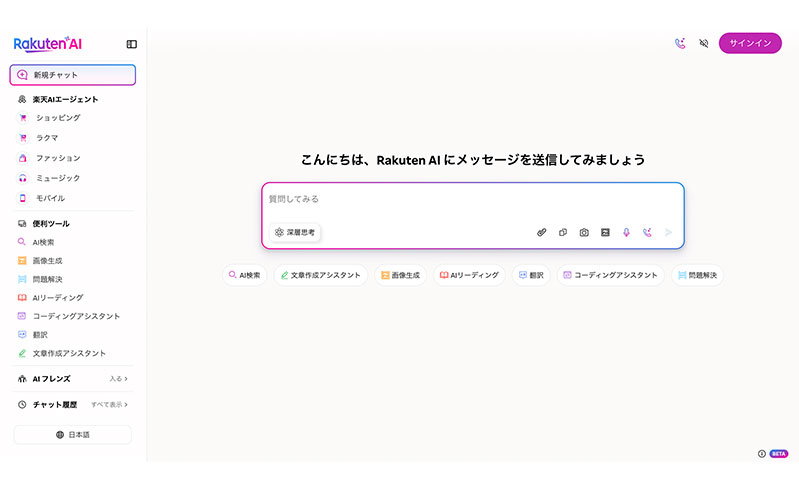Show all chat history with すべて表示
Screen dimensions: 799x489
110,404
